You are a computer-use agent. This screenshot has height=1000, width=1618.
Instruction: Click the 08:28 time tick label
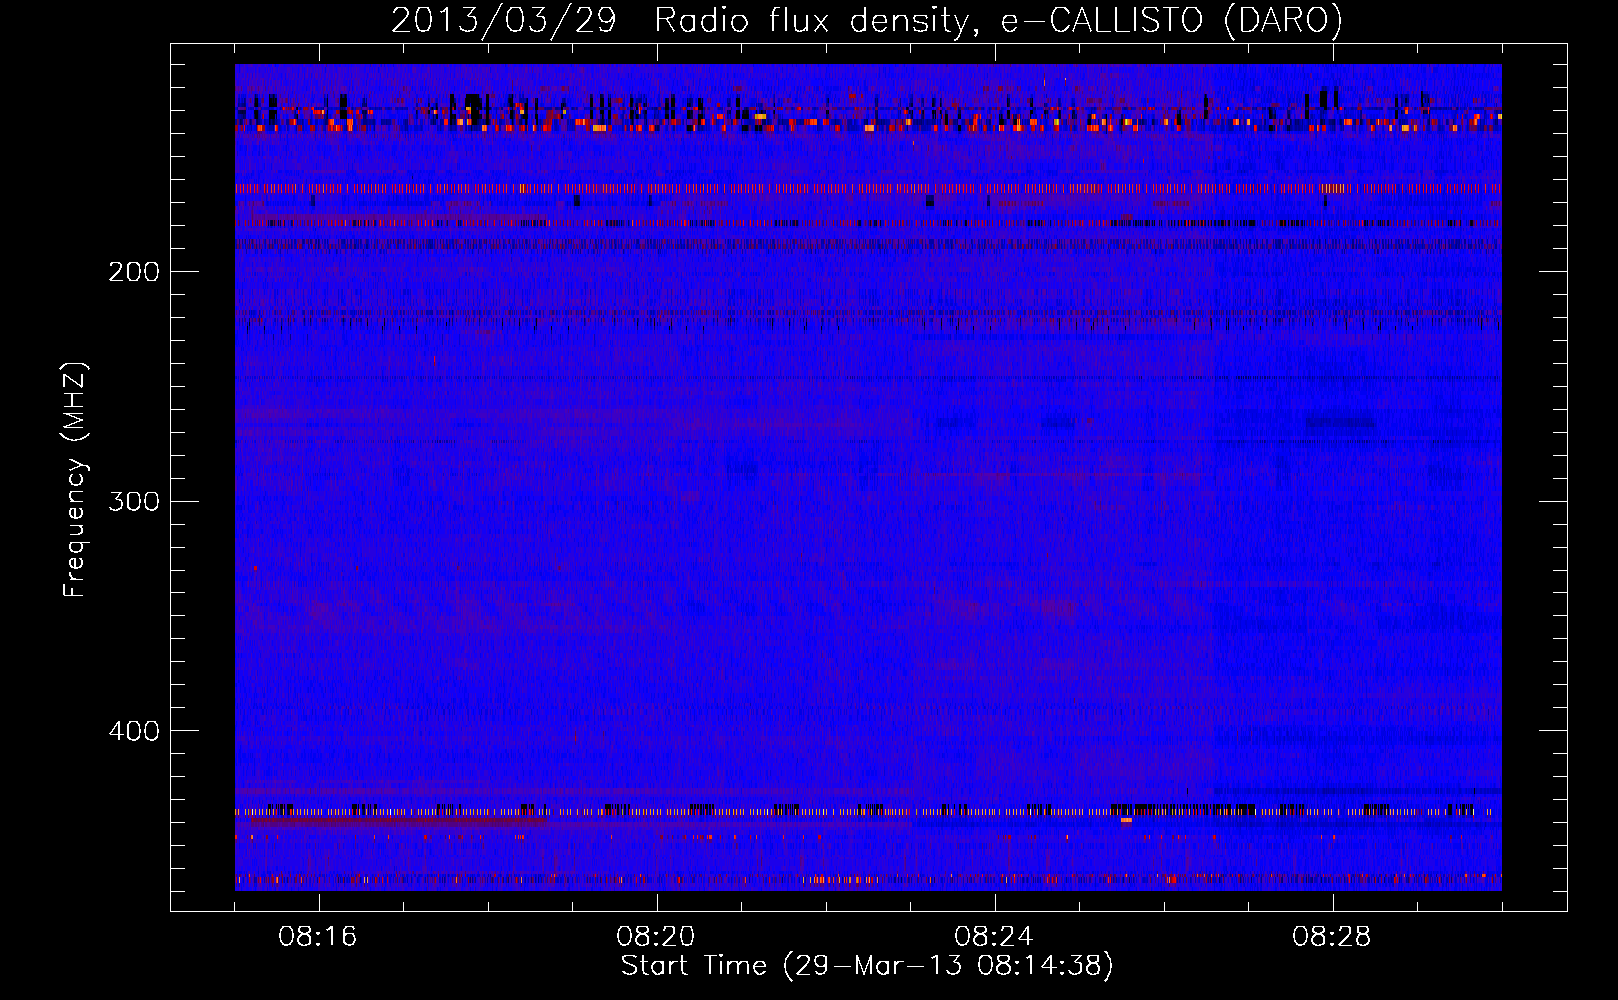[1332, 937]
